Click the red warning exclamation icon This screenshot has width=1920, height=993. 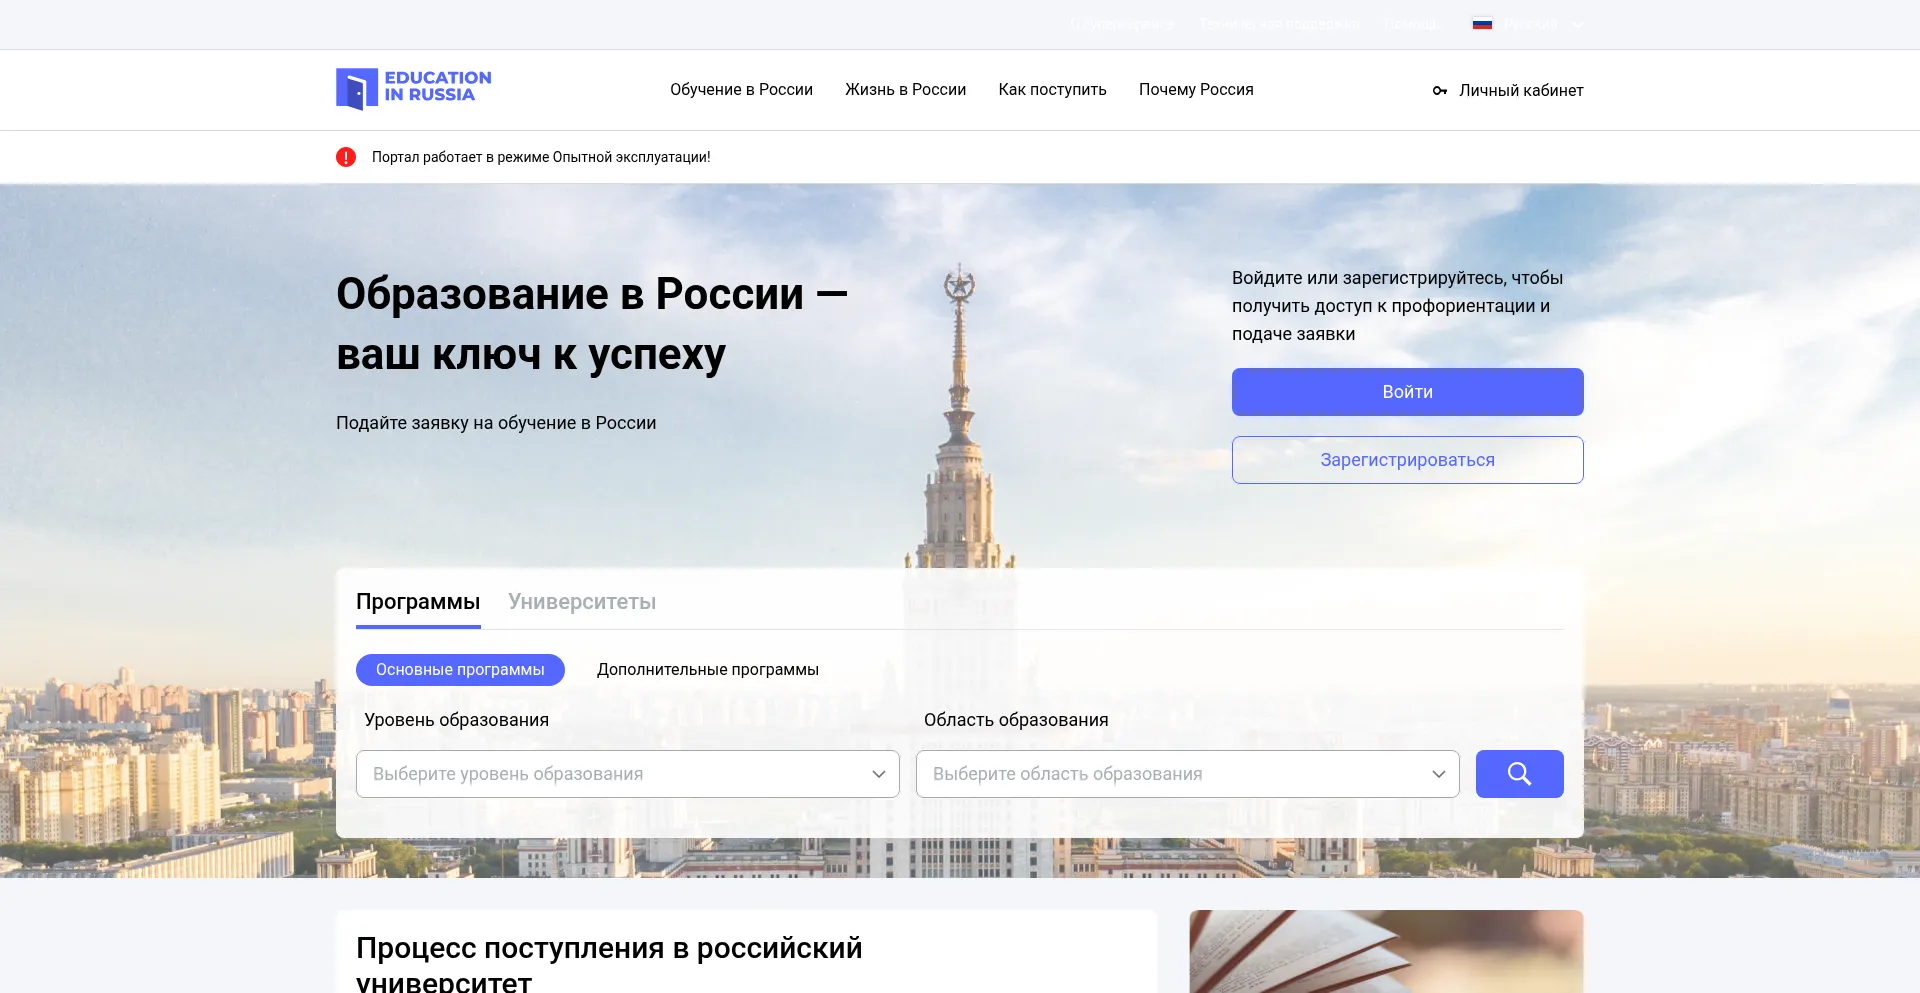point(346,157)
